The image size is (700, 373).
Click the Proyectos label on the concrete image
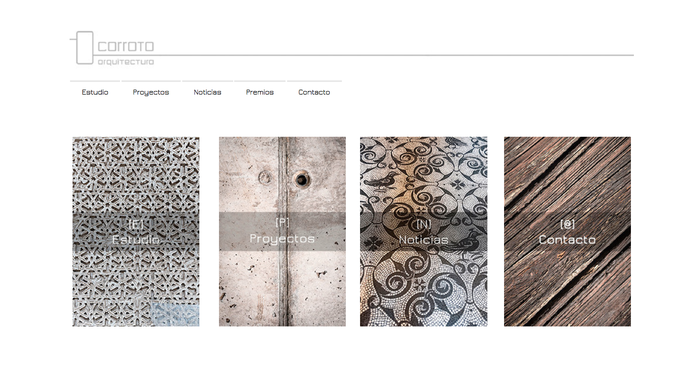[282, 239]
